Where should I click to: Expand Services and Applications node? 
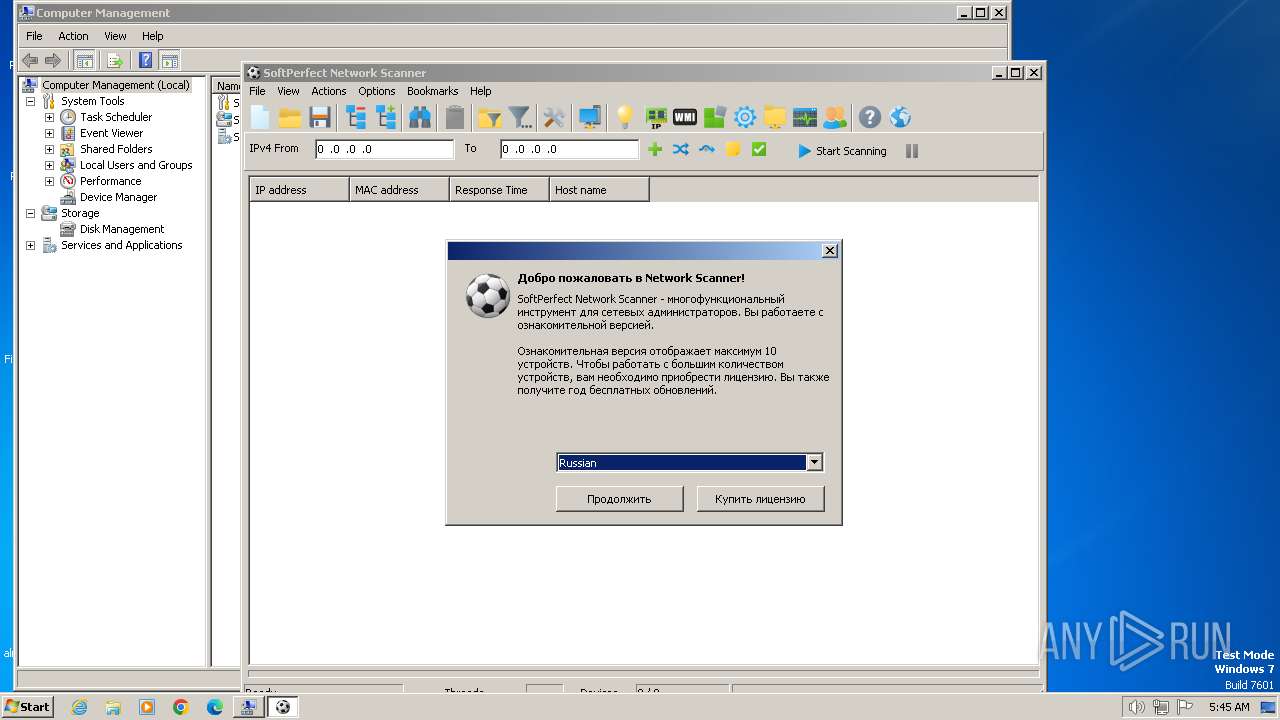coord(30,245)
